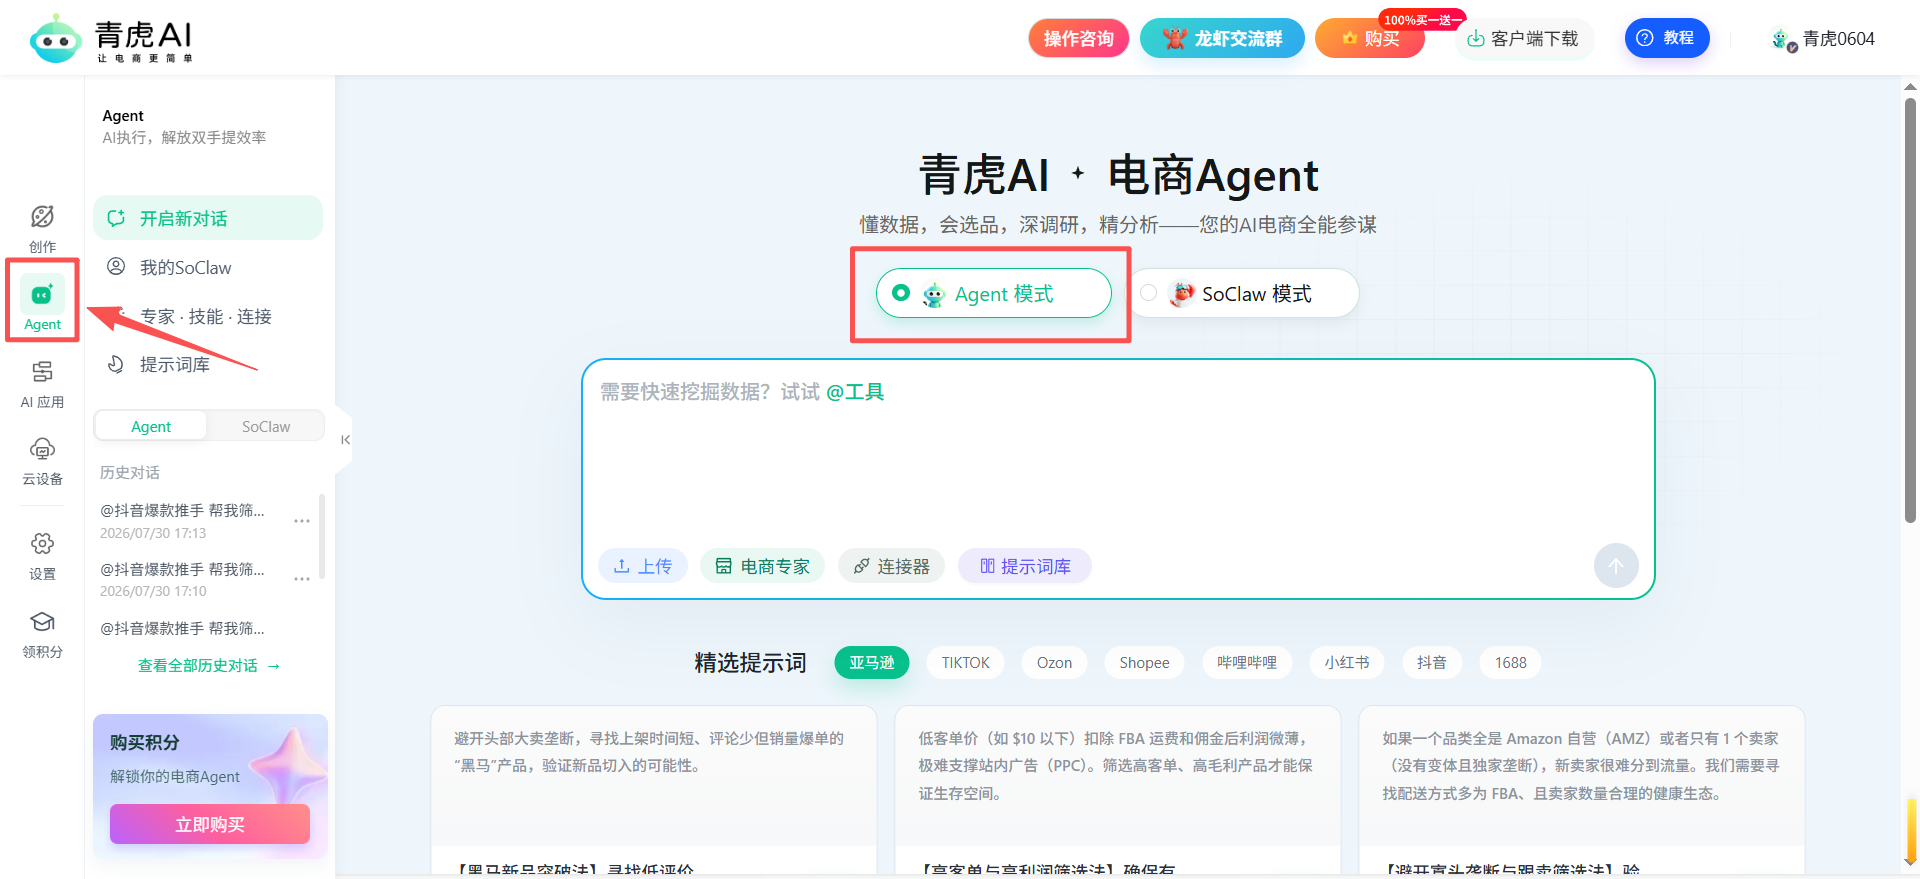Switch to the Agent history tab
This screenshot has width=1920, height=879.
pyautogui.click(x=151, y=426)
